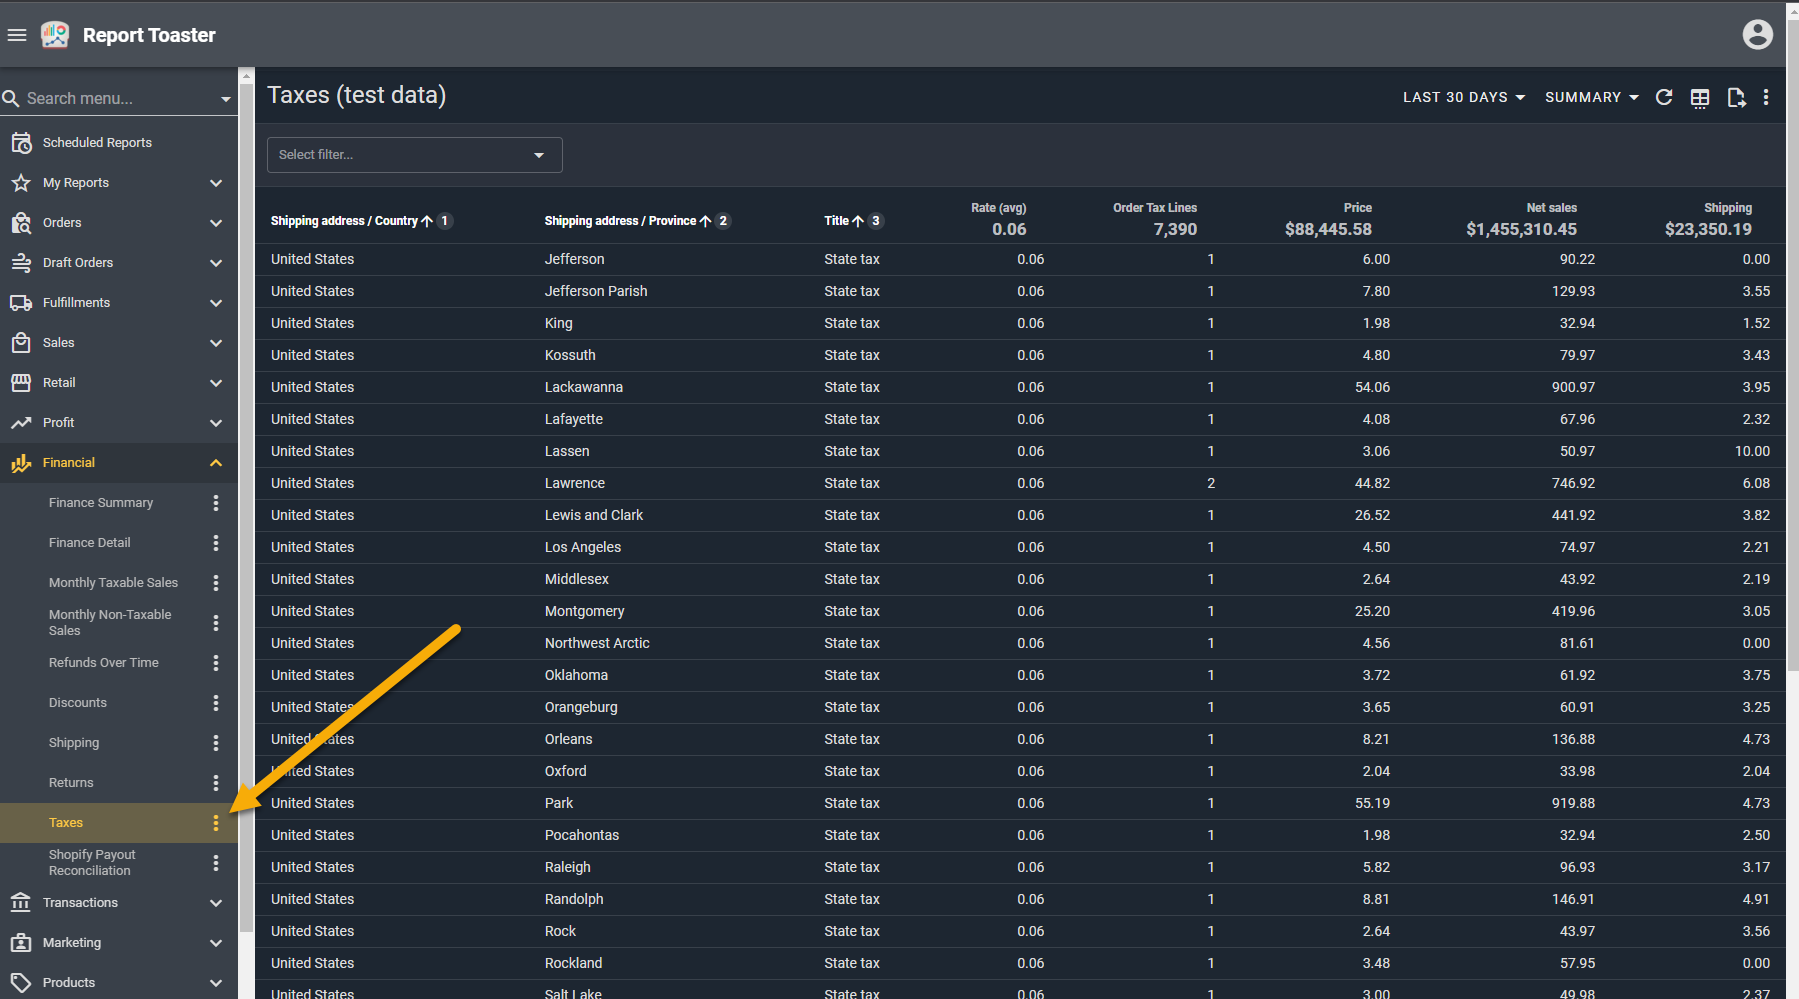Image resolution: width=1799 pixels, height=999 pixels.
Task: Open the hamburger navigation menu
Action: tap(17, 35)
